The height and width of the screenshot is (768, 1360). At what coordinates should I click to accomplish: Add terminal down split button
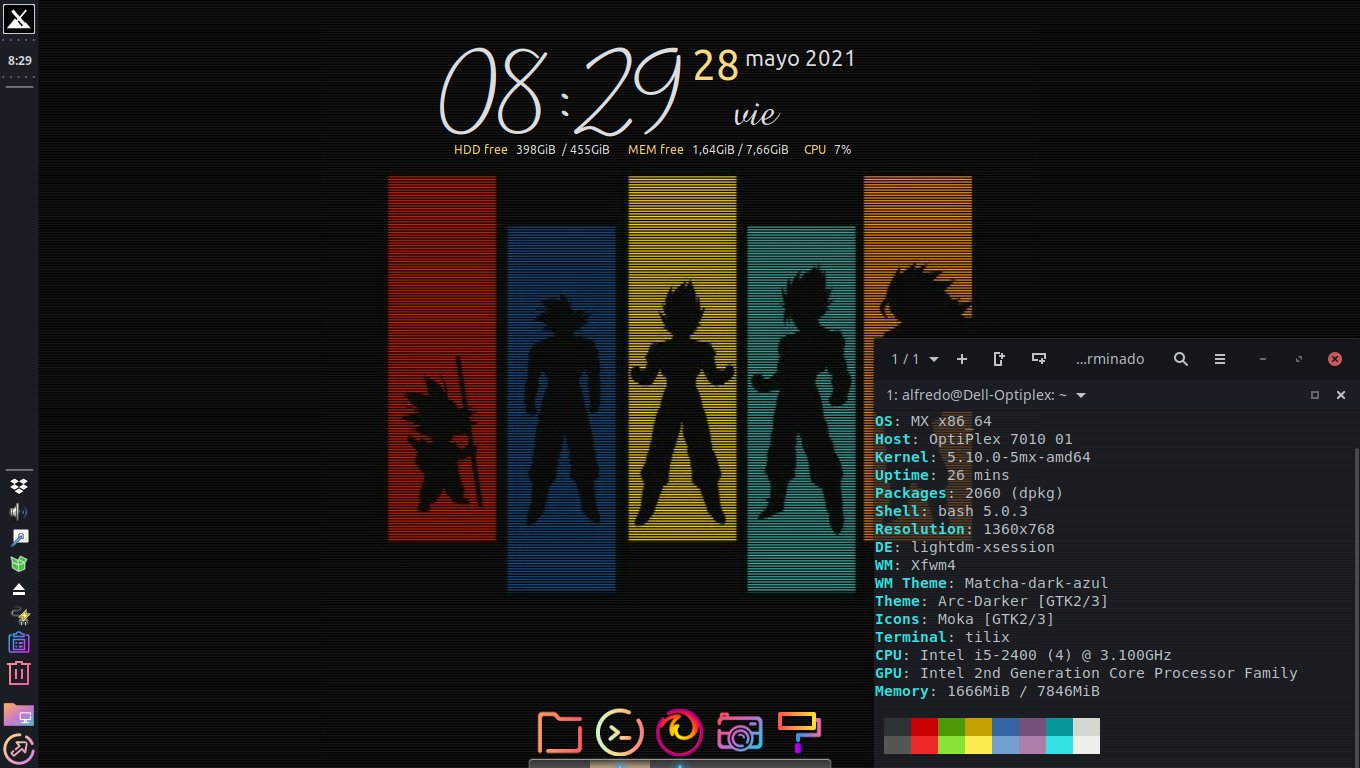pos(1039,359)
